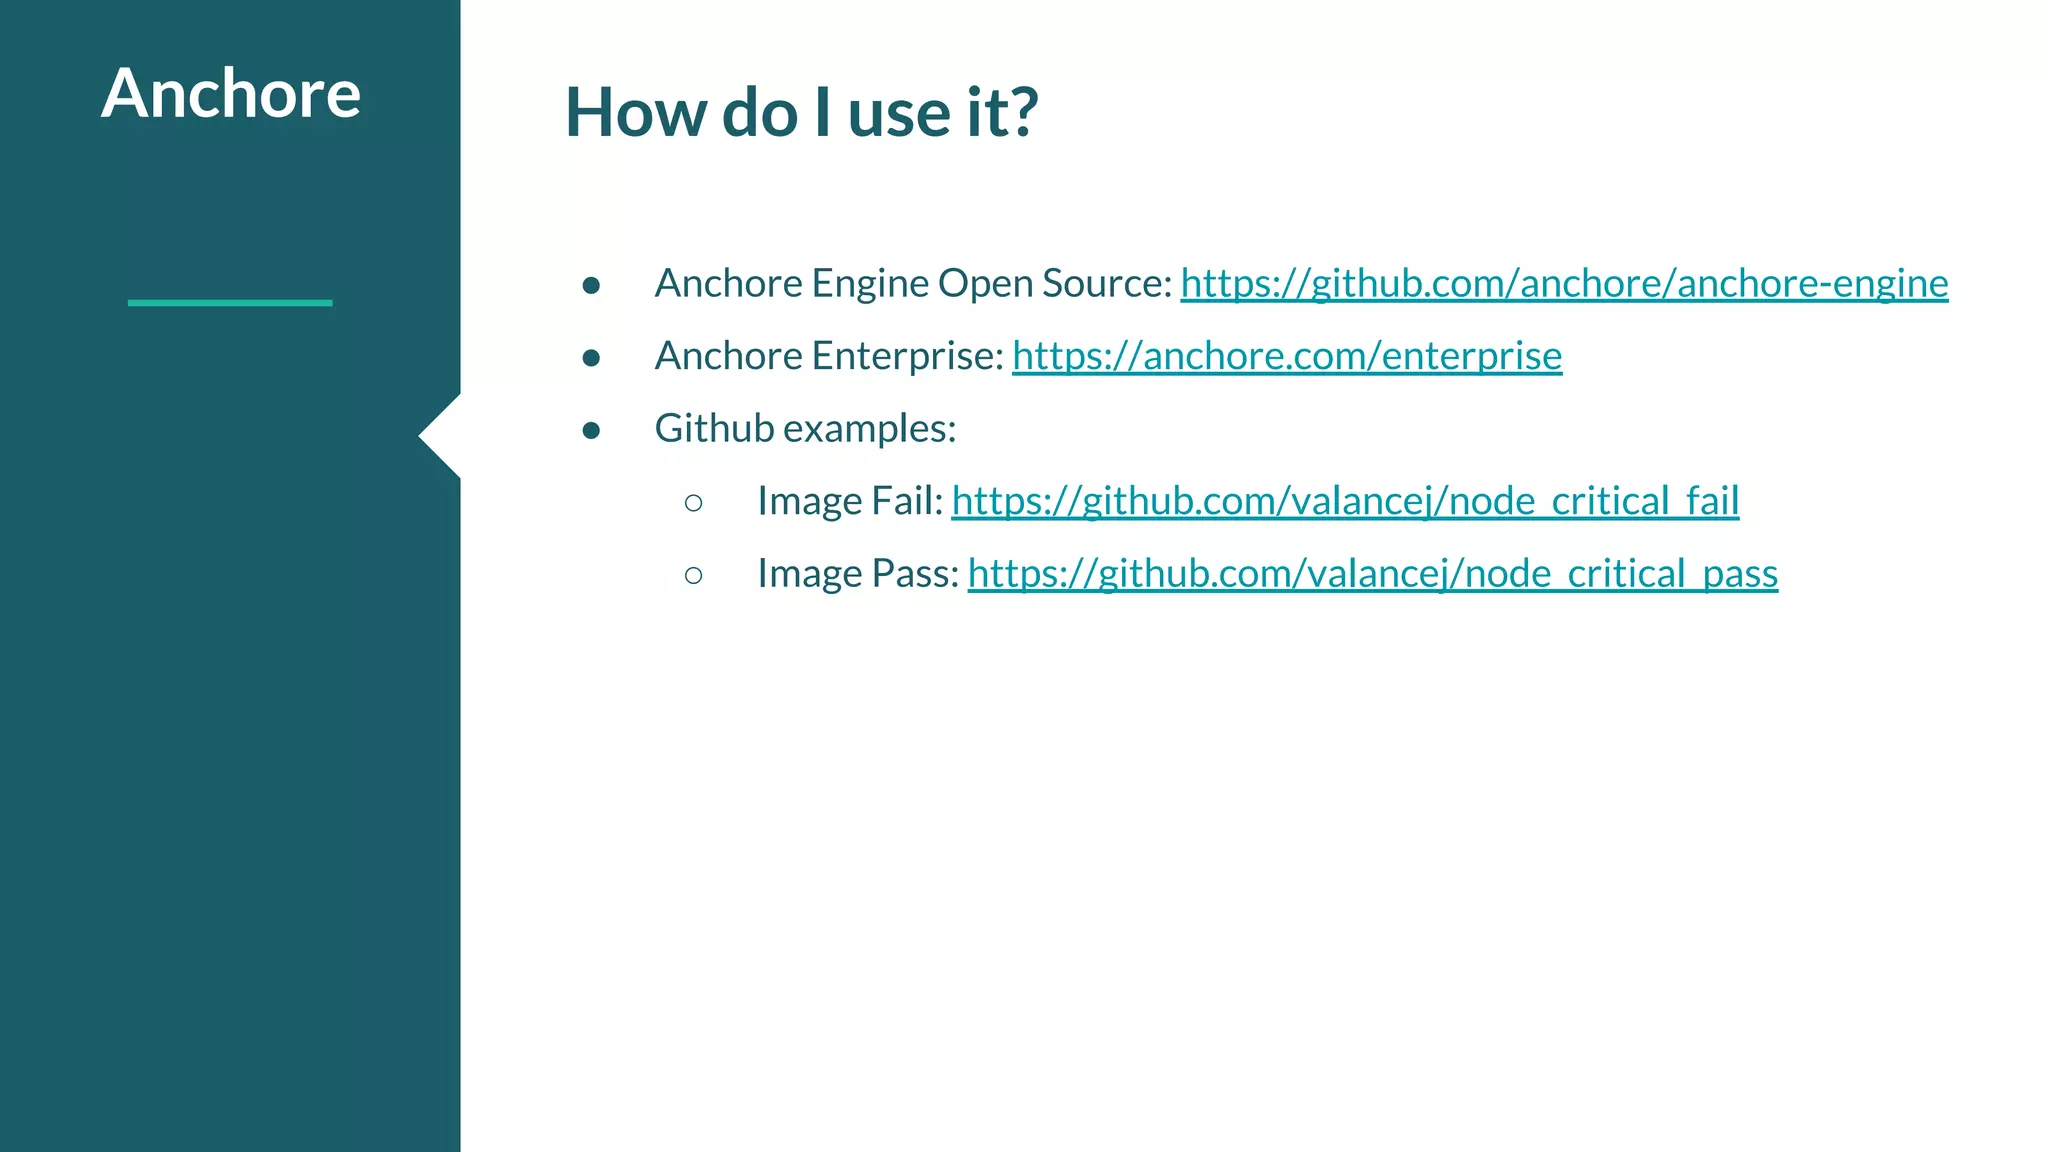Screen dimensions: 2048x1152
Task: Select the 'Image Fail:' label text
Action: 850,501
